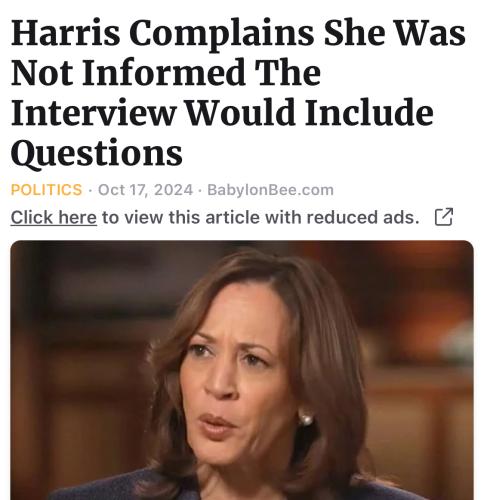This screenshot has height=500, width=484.
Task: Click the "reduced ads." text
Action: tap(363, 217)
